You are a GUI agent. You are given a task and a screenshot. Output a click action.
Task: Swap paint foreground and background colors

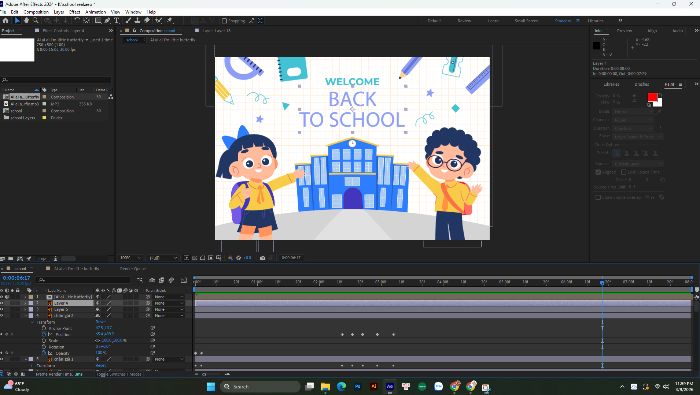661,95
